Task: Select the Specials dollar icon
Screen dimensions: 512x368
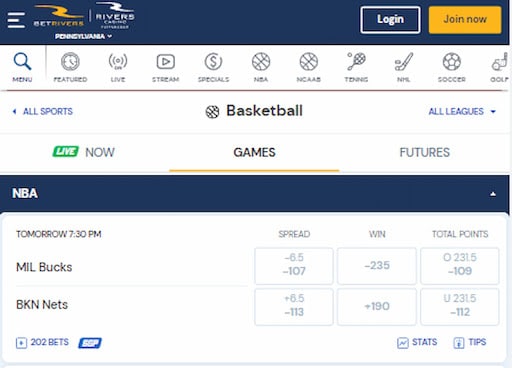Action: (x=213, y=62)
